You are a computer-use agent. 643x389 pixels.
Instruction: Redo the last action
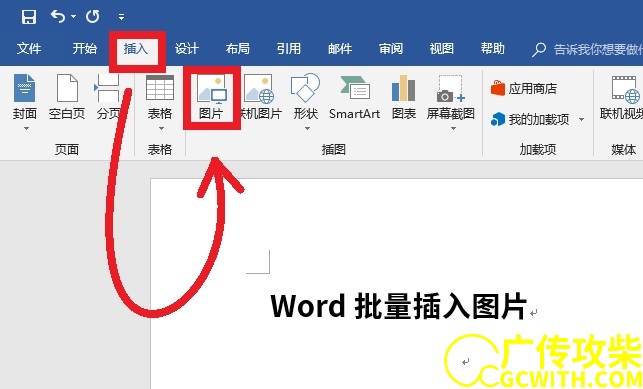(93, 16)
